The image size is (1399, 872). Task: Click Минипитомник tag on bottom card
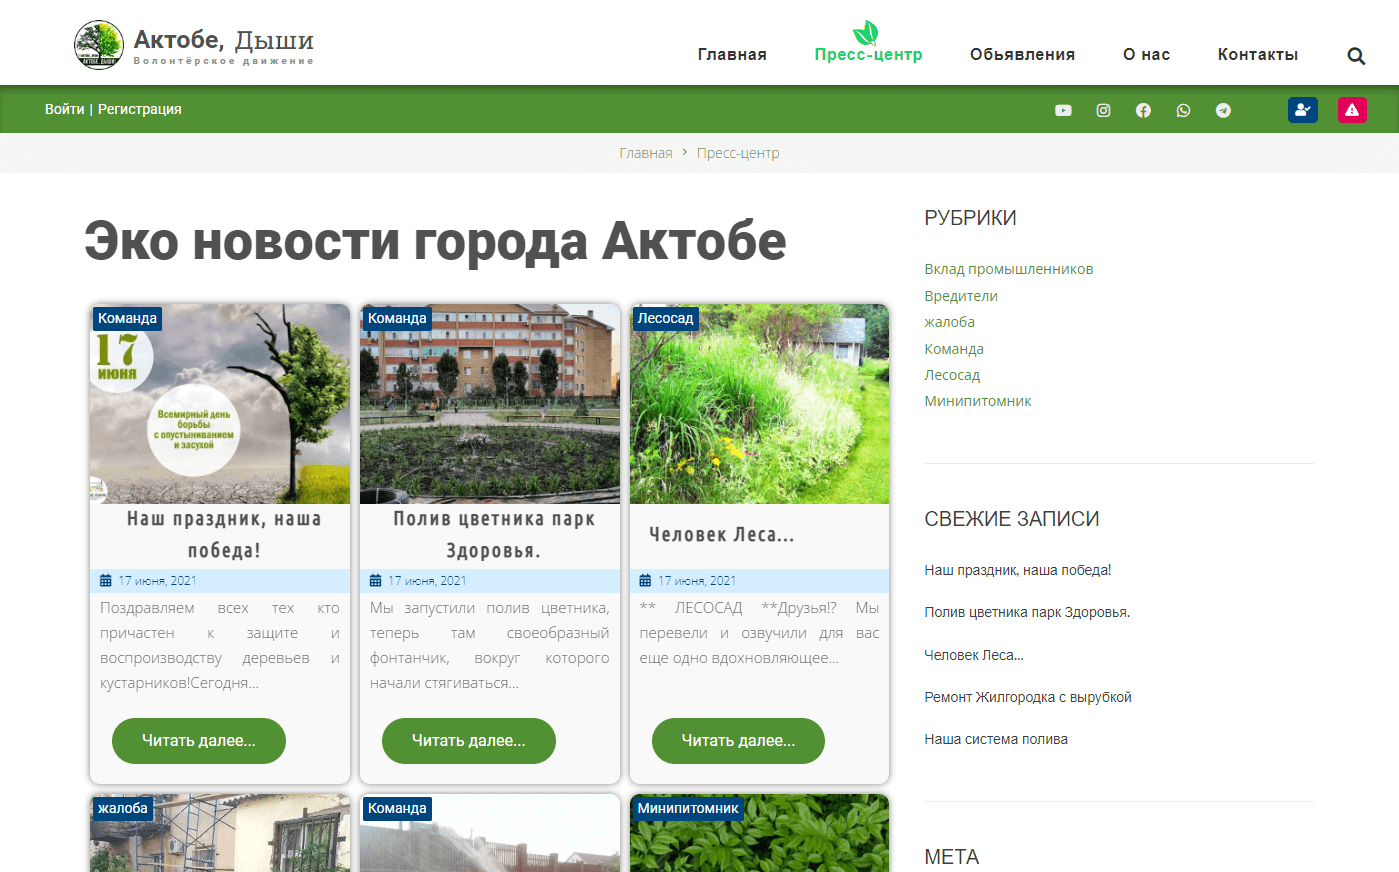[688, 808]
